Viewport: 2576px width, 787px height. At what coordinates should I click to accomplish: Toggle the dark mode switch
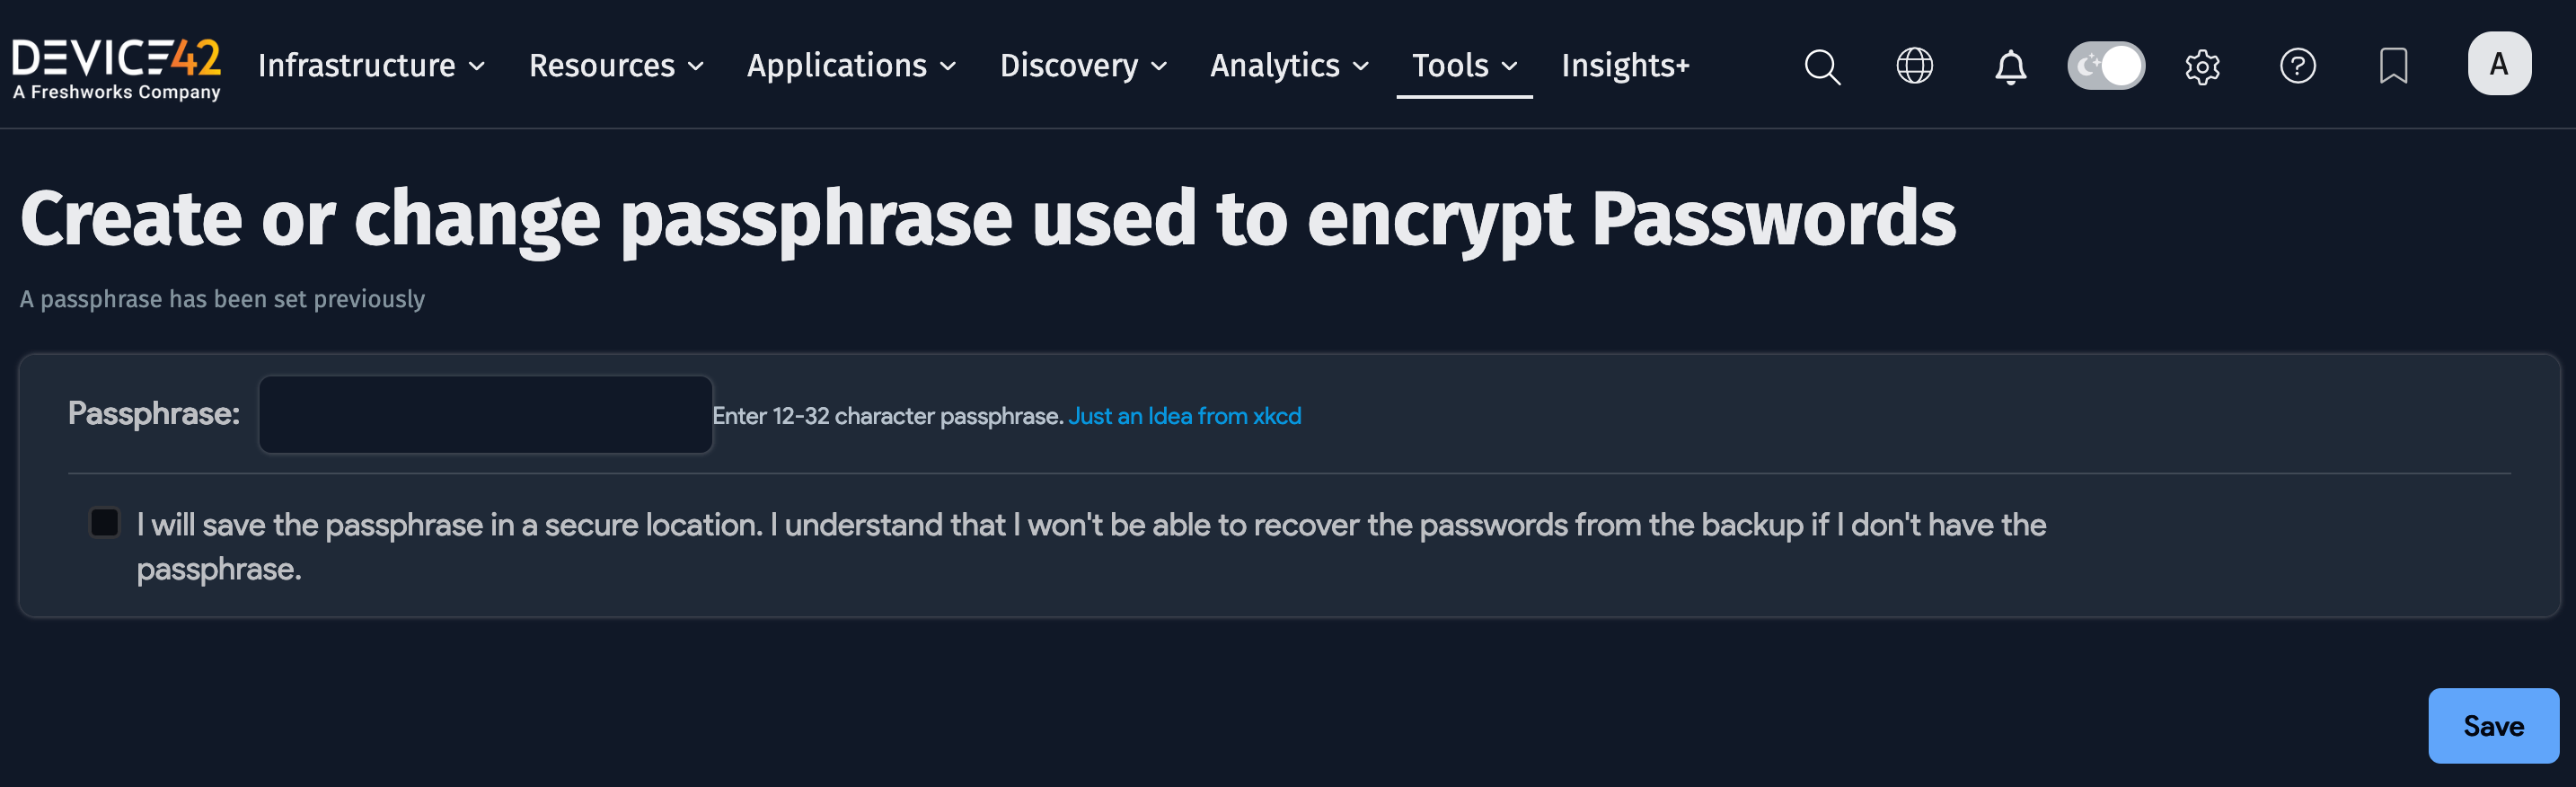pos(2106,65)
